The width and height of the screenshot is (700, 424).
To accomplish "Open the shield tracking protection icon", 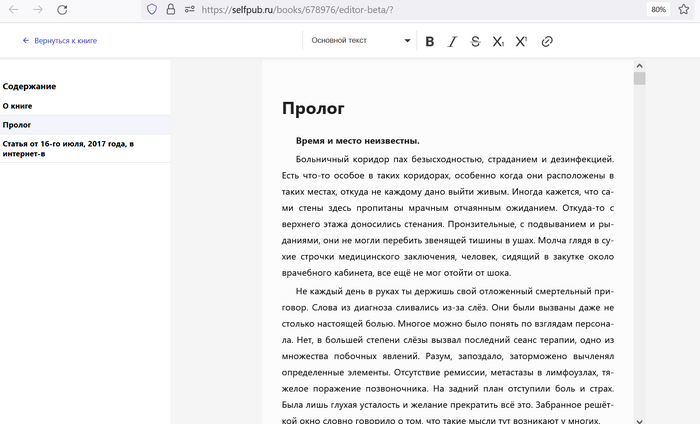I will [x=152, y=9].
